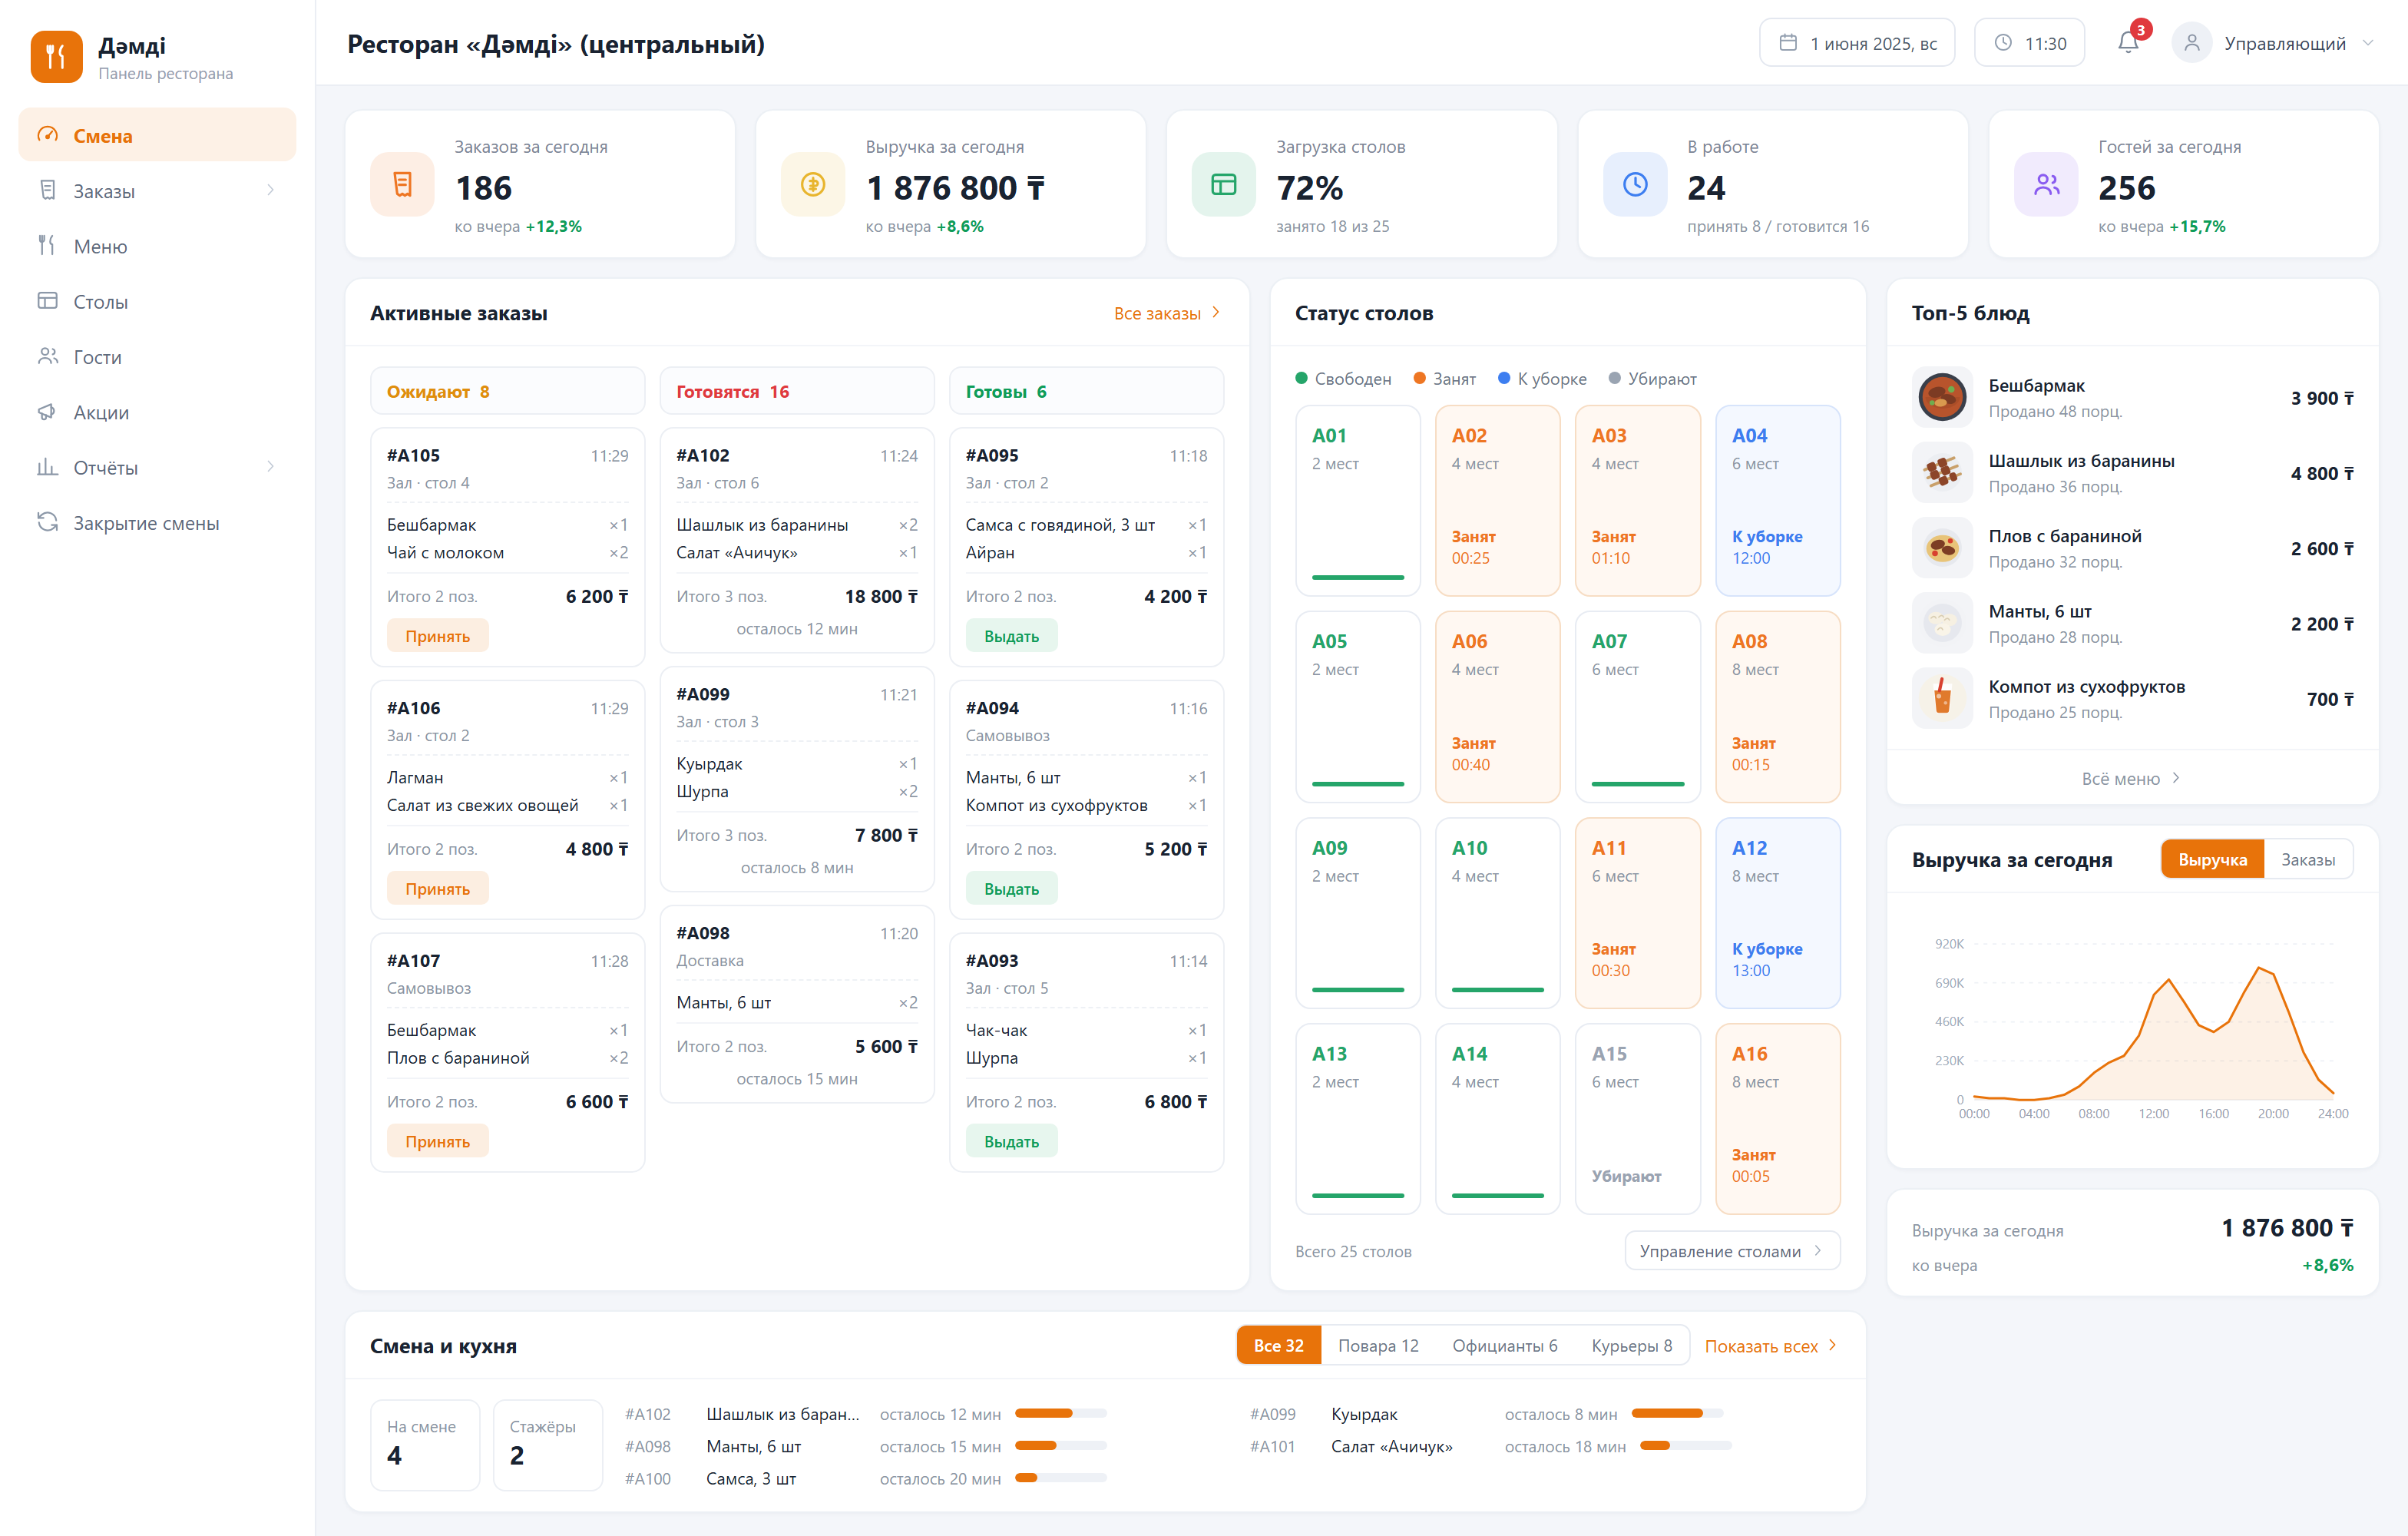
Task: Click the #A102 cooking progress bar
Action: tap(1060, 1413)
